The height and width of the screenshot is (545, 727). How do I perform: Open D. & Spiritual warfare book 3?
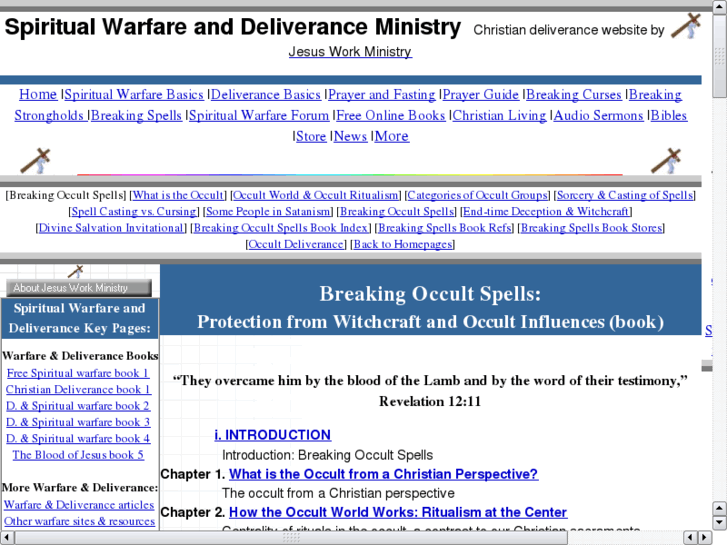[78, 422]
